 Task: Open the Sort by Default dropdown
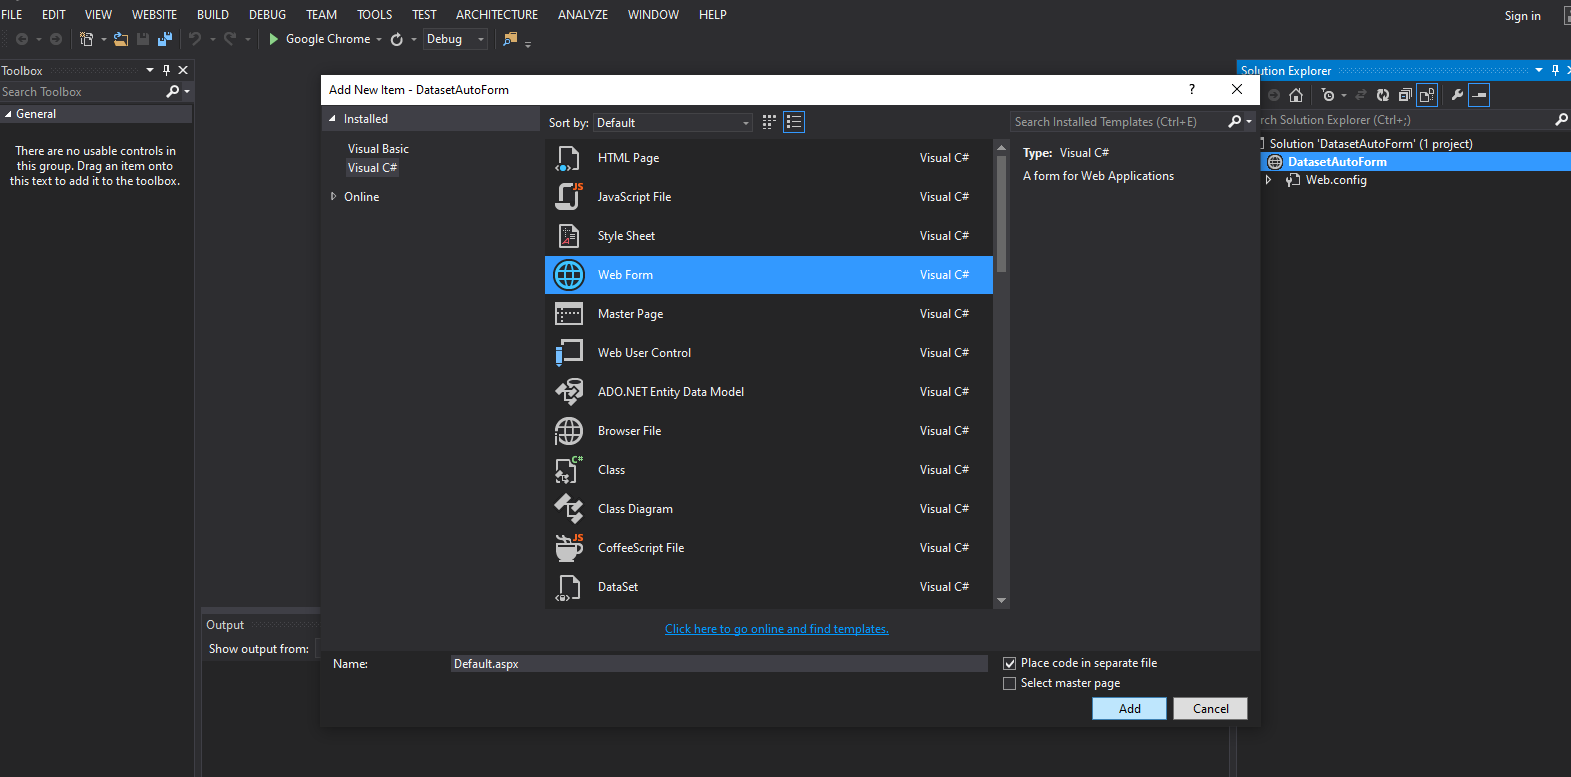[672, 122]
